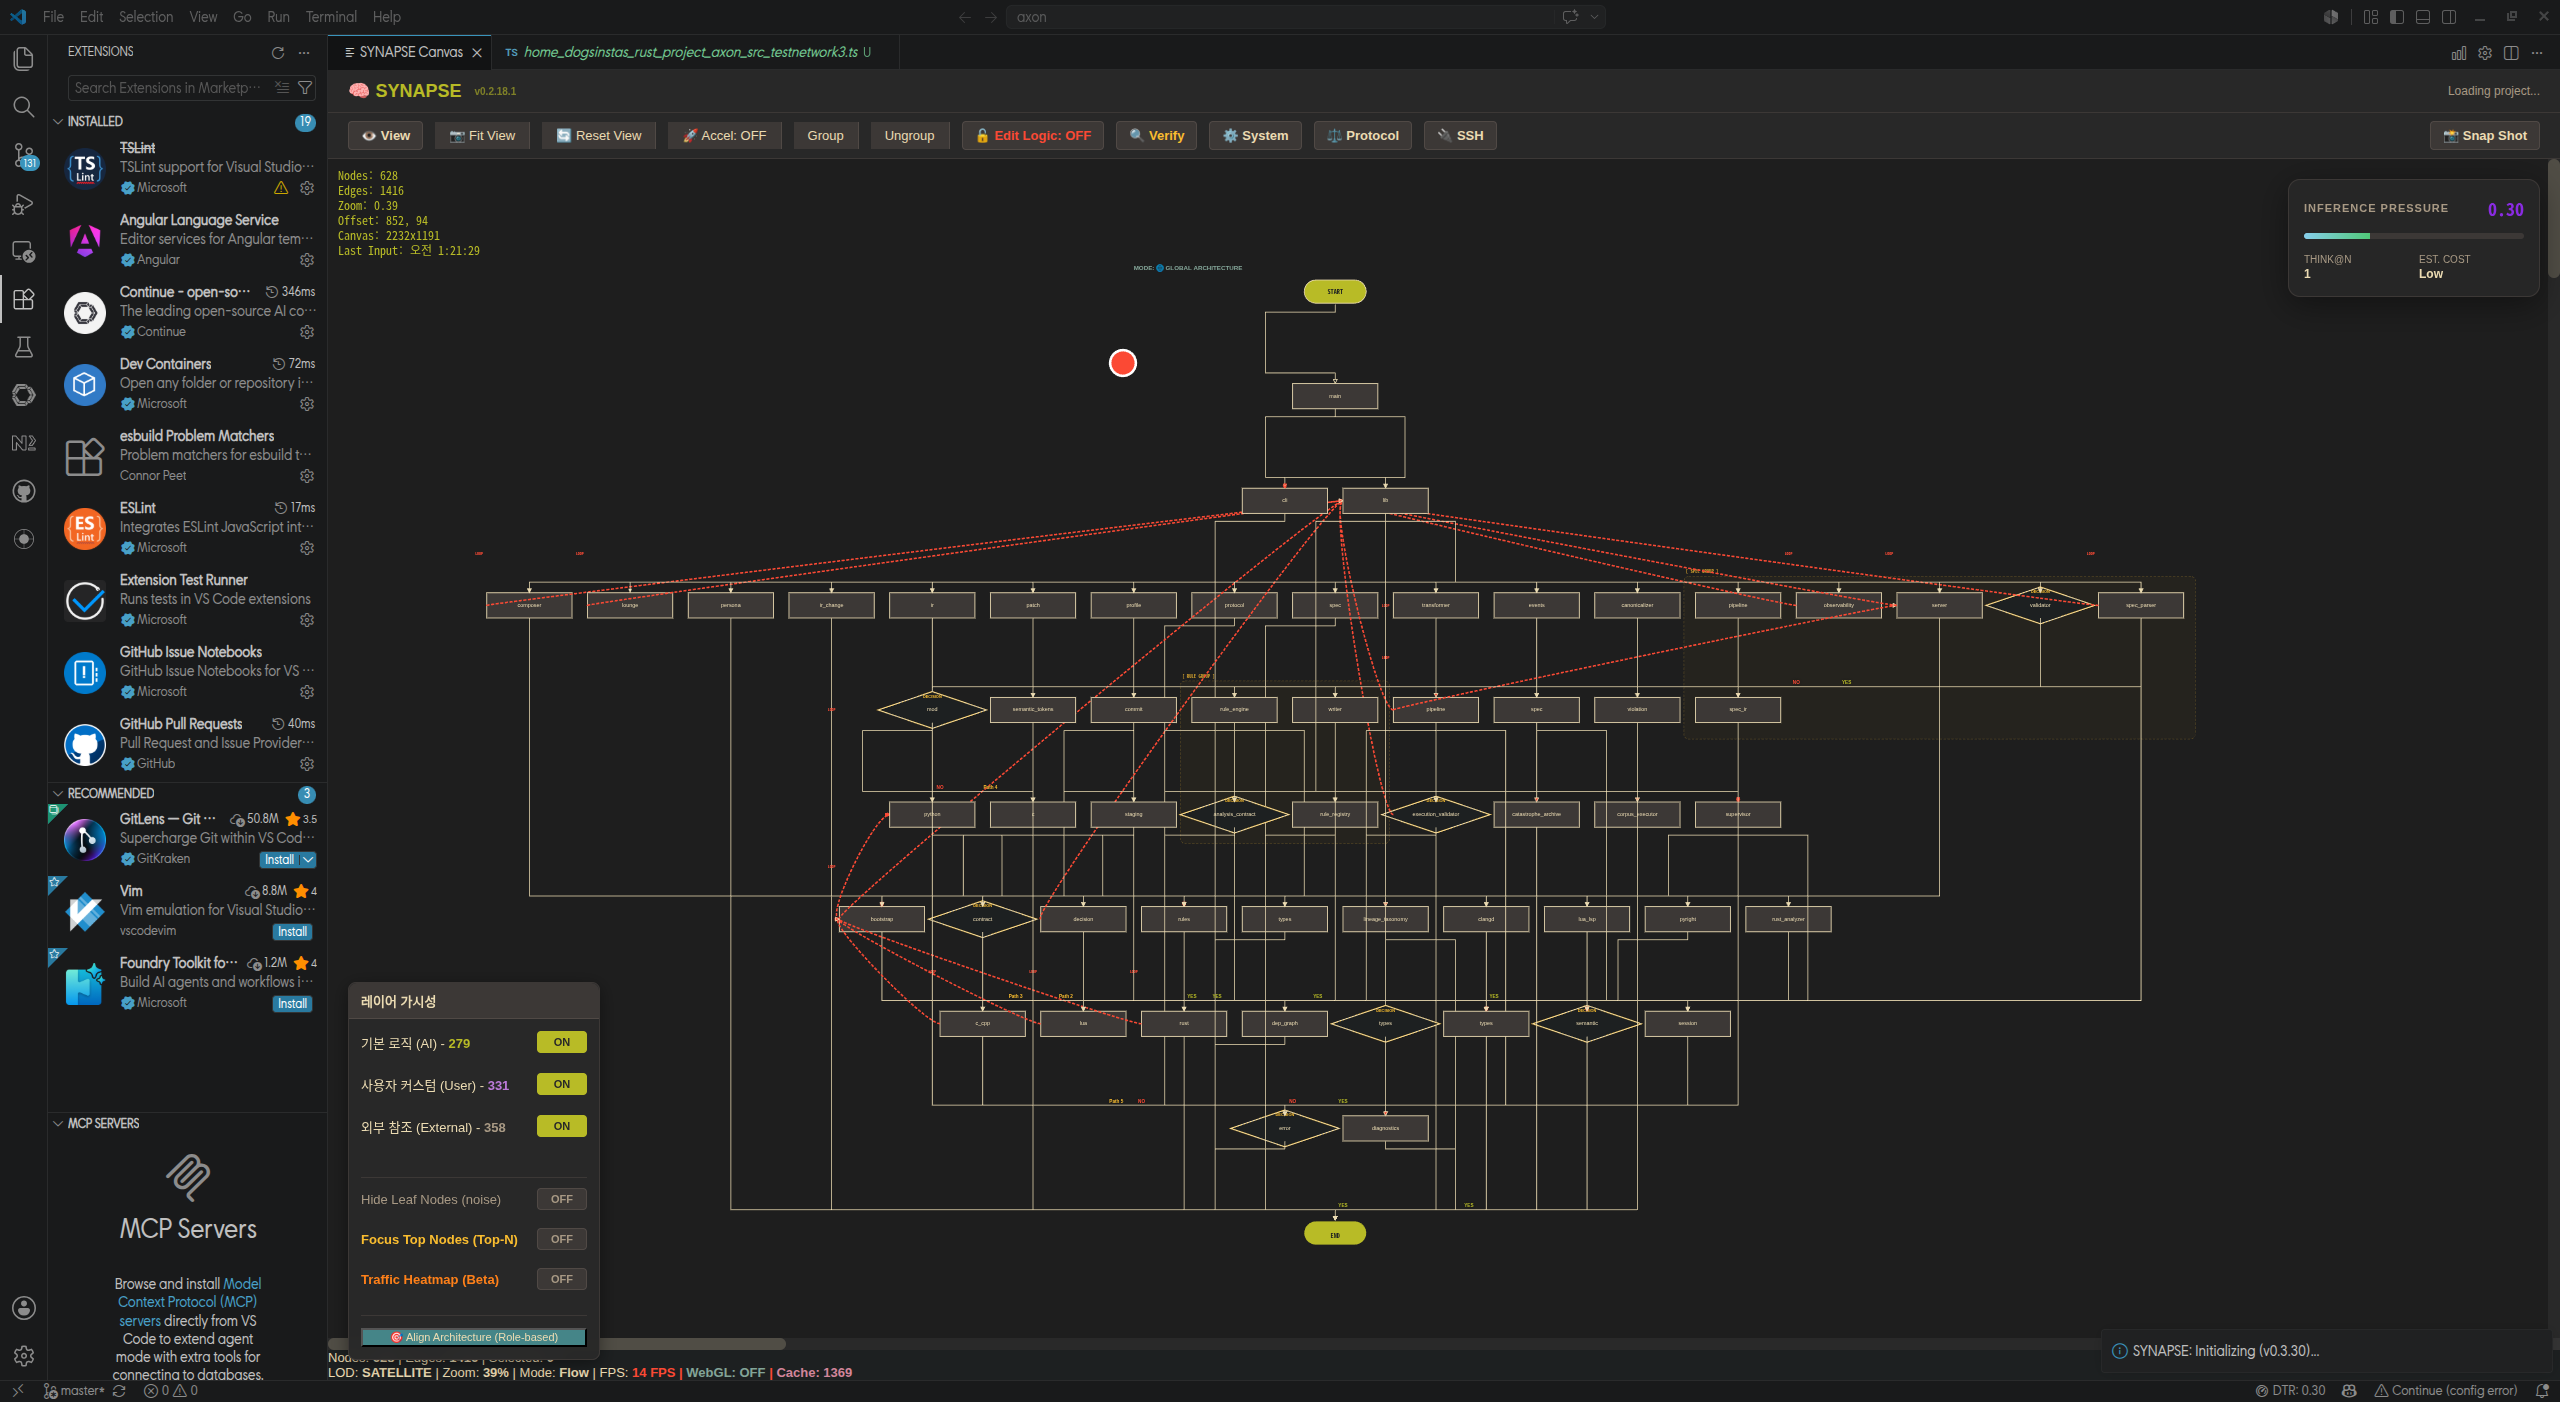
Task: Enable Hide Leaf Nodes (noise)
Action: 562,1199
